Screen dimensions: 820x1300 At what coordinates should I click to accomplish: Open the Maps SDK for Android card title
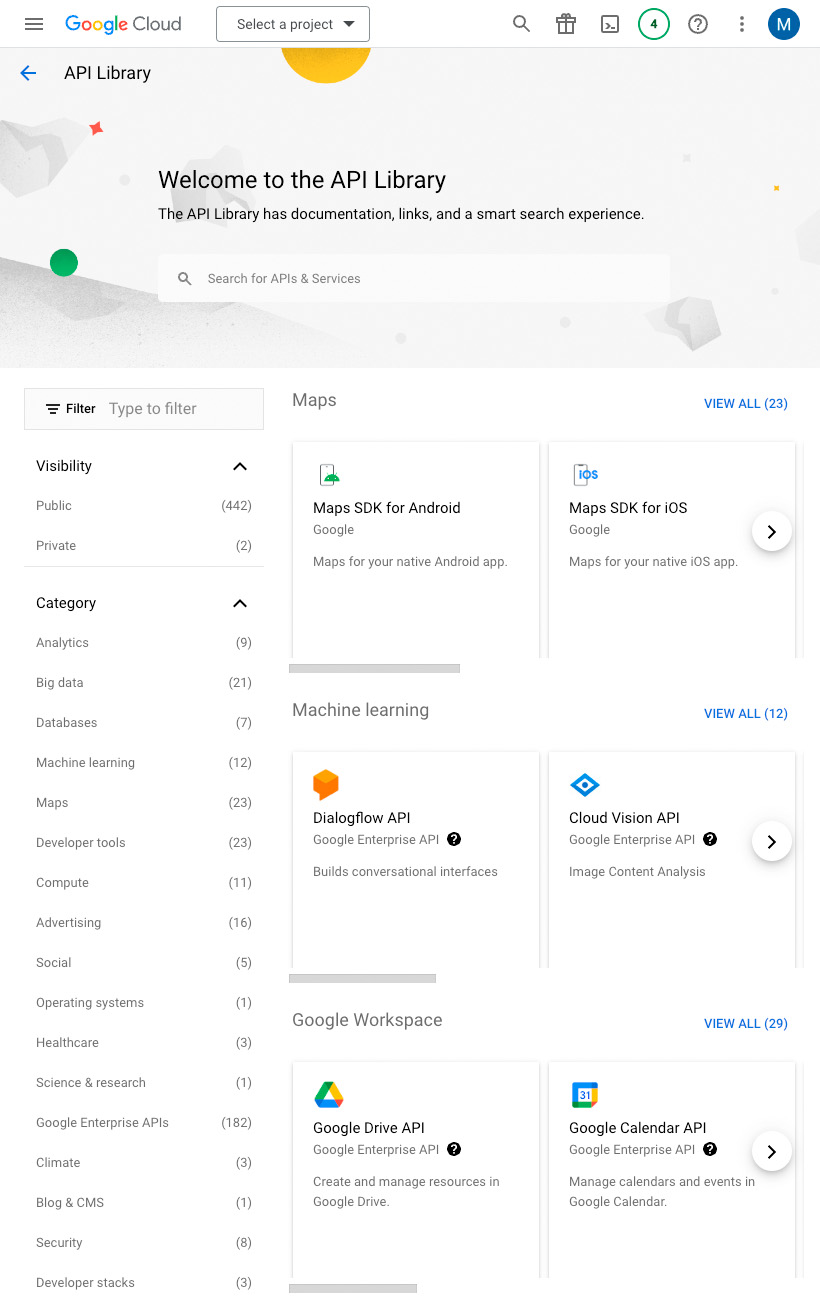click(387, 508)
